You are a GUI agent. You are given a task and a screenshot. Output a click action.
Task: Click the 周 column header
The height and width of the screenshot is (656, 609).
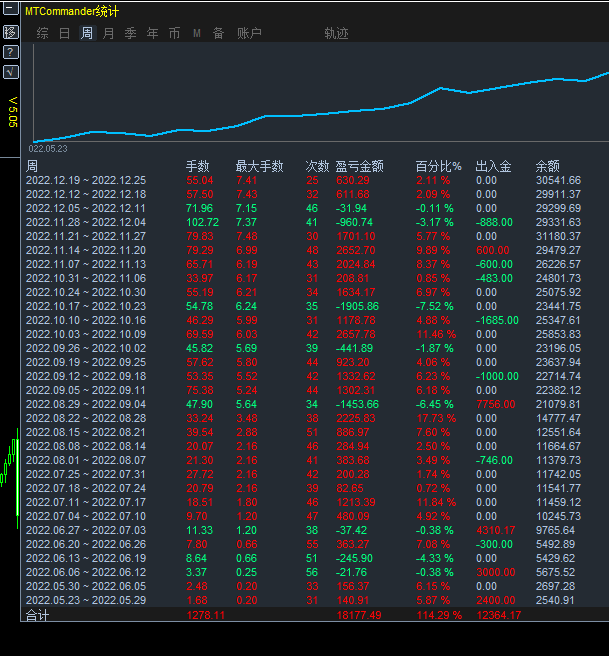click(x=32, y=166)
